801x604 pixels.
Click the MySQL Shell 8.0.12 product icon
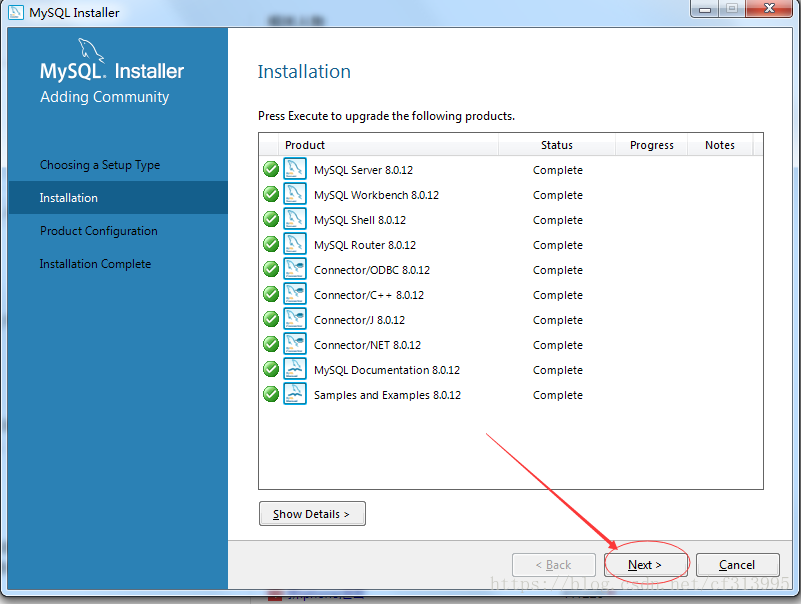pos(295,219)
